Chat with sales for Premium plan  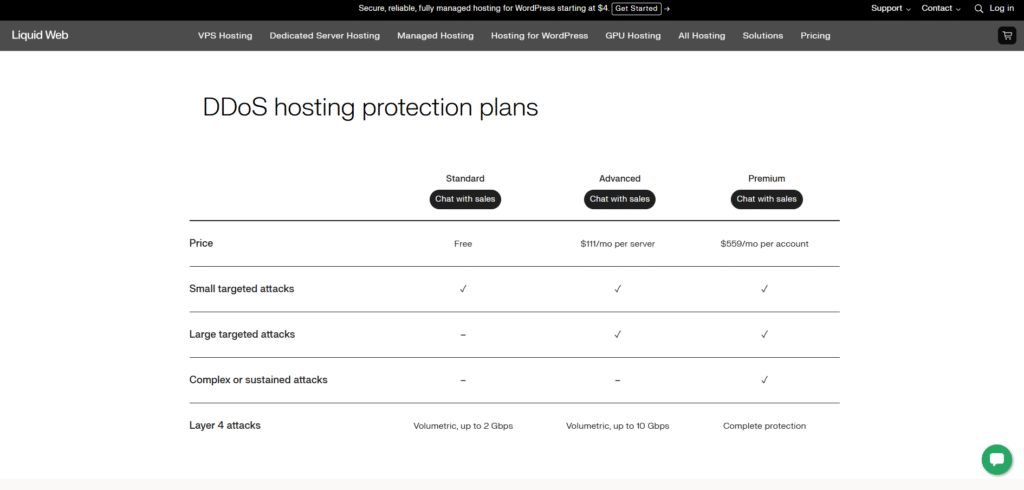(766, 199)
